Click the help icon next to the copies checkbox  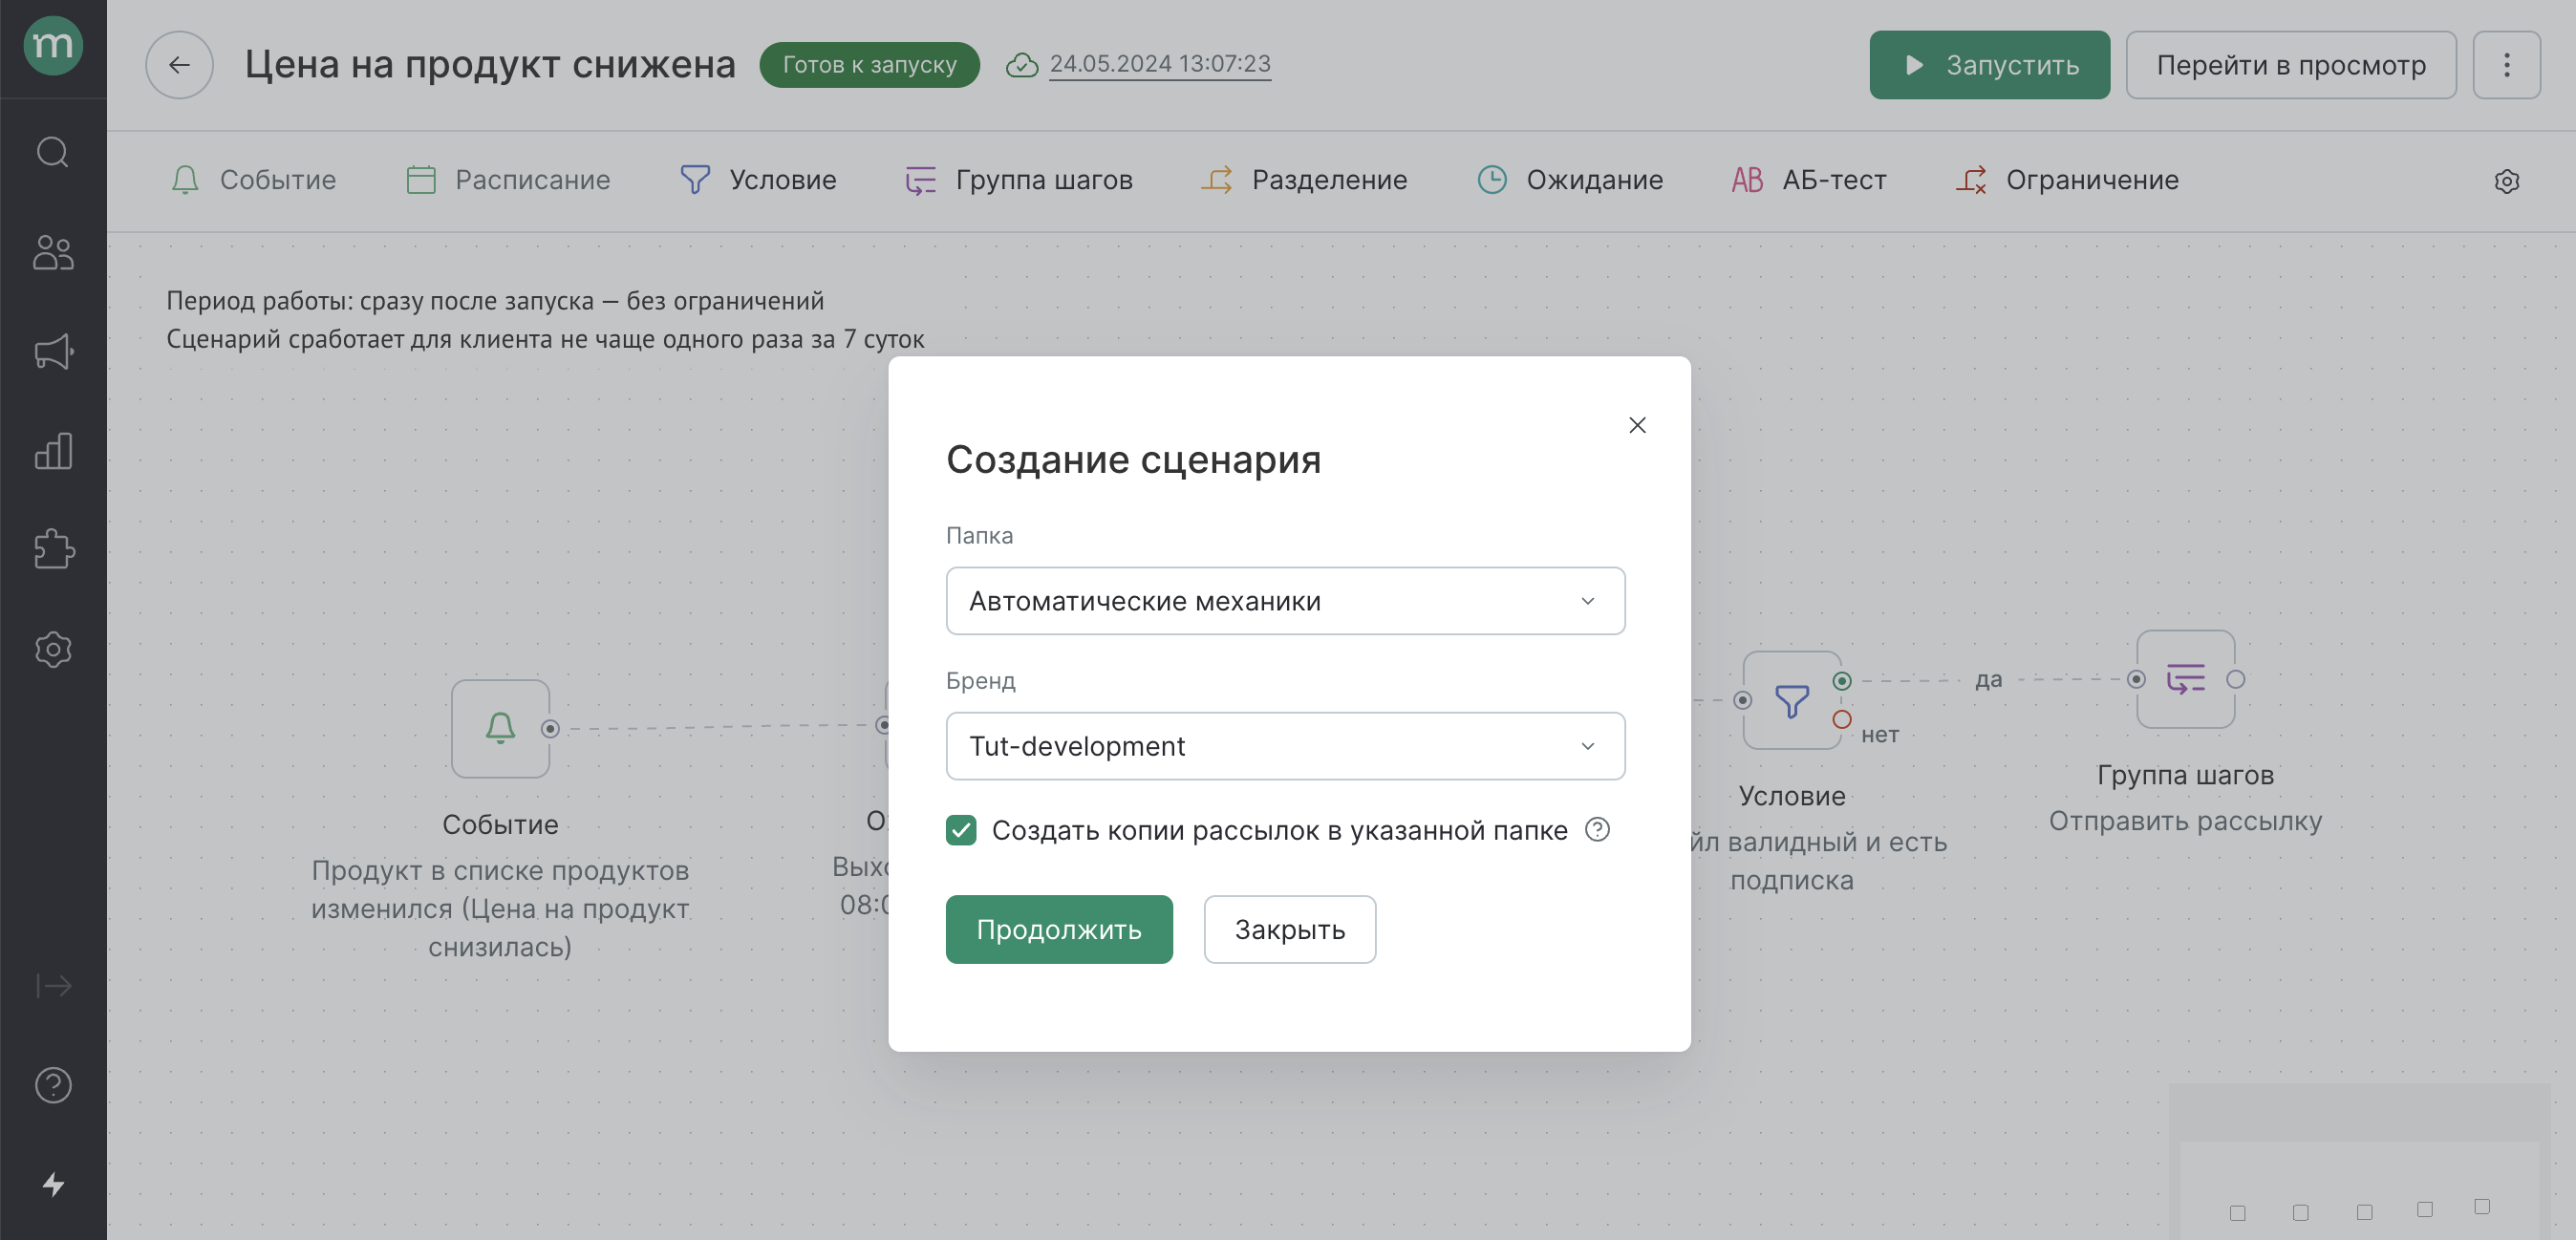click(1597, 829)
